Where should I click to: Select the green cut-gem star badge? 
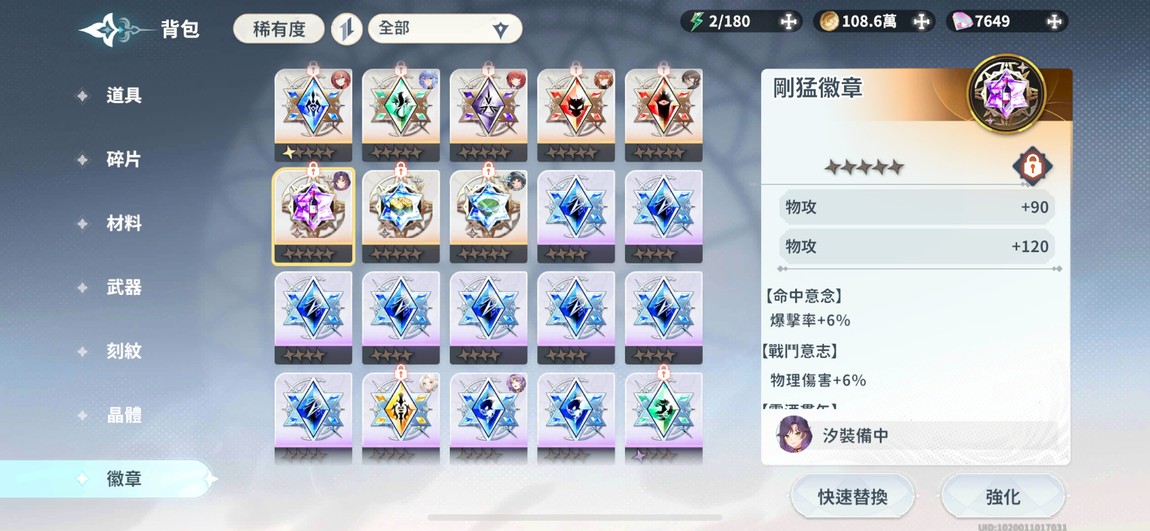[x=488, y=216]
